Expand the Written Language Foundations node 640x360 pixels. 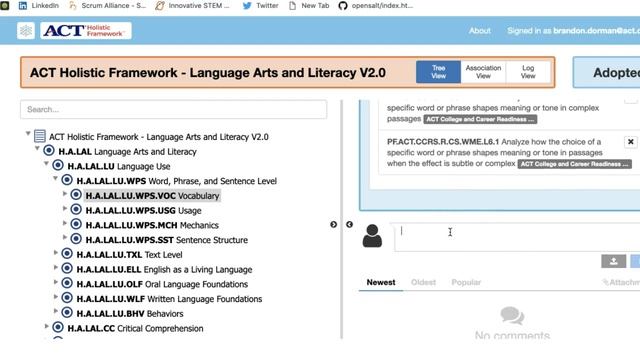[x=56, y=296]
